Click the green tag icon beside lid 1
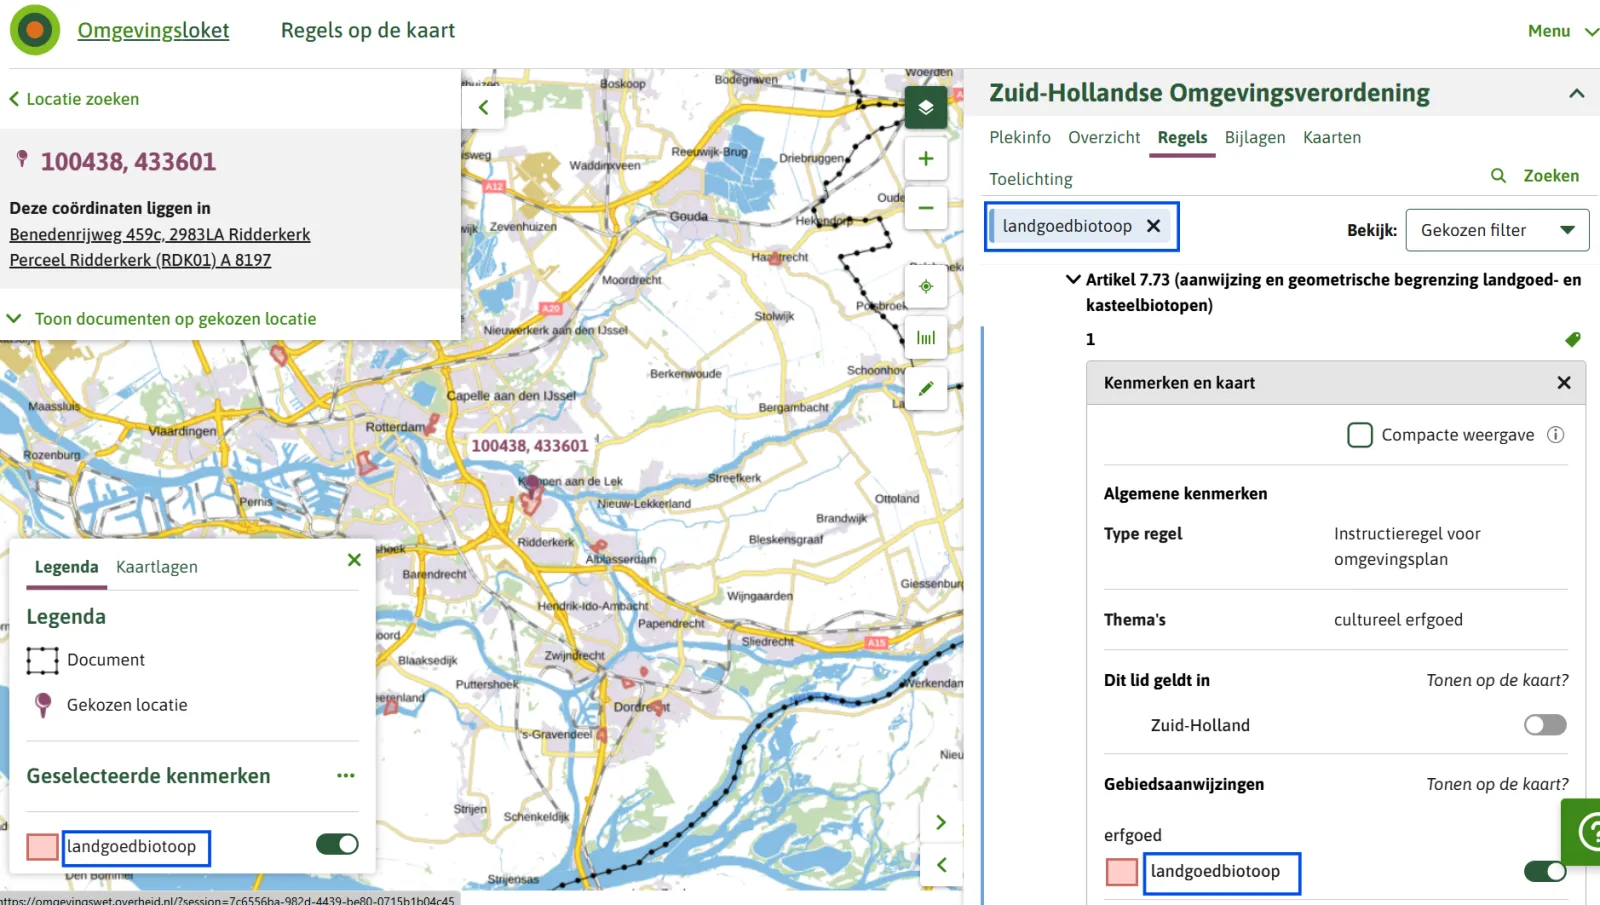The image size is (1600, 905). (1573, 340)
